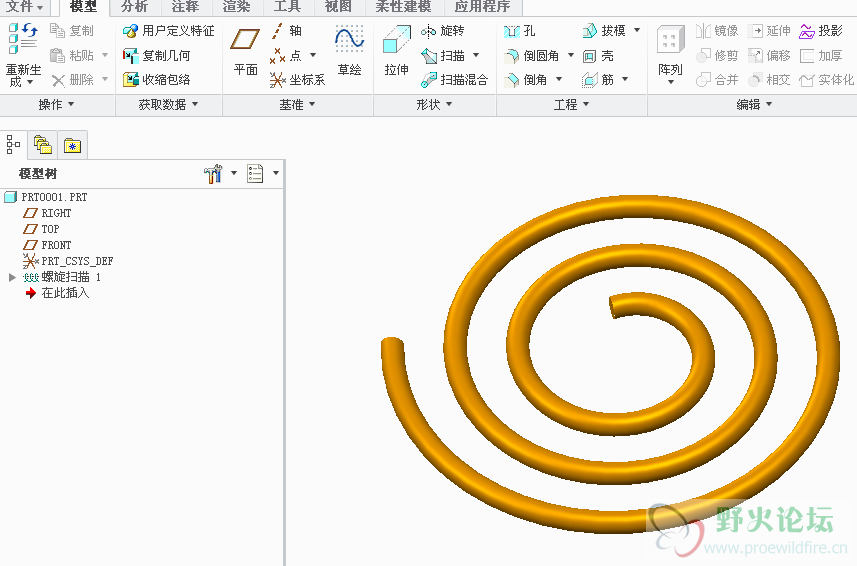The image size is (857, 566).
Task: Select the 坐标系 (Coordinate System) tool
Action: coord(297,80)
